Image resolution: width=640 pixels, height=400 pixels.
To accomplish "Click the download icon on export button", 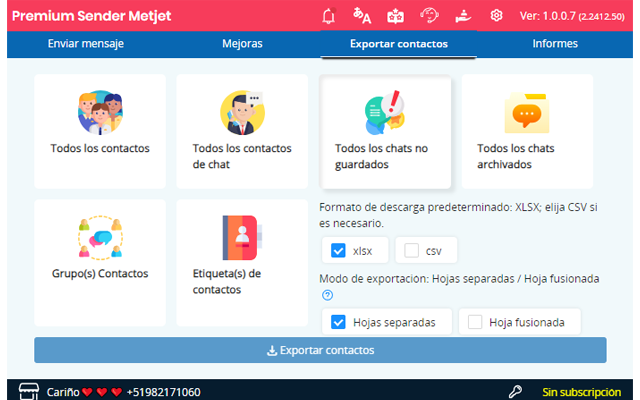I will coord(272,351).
